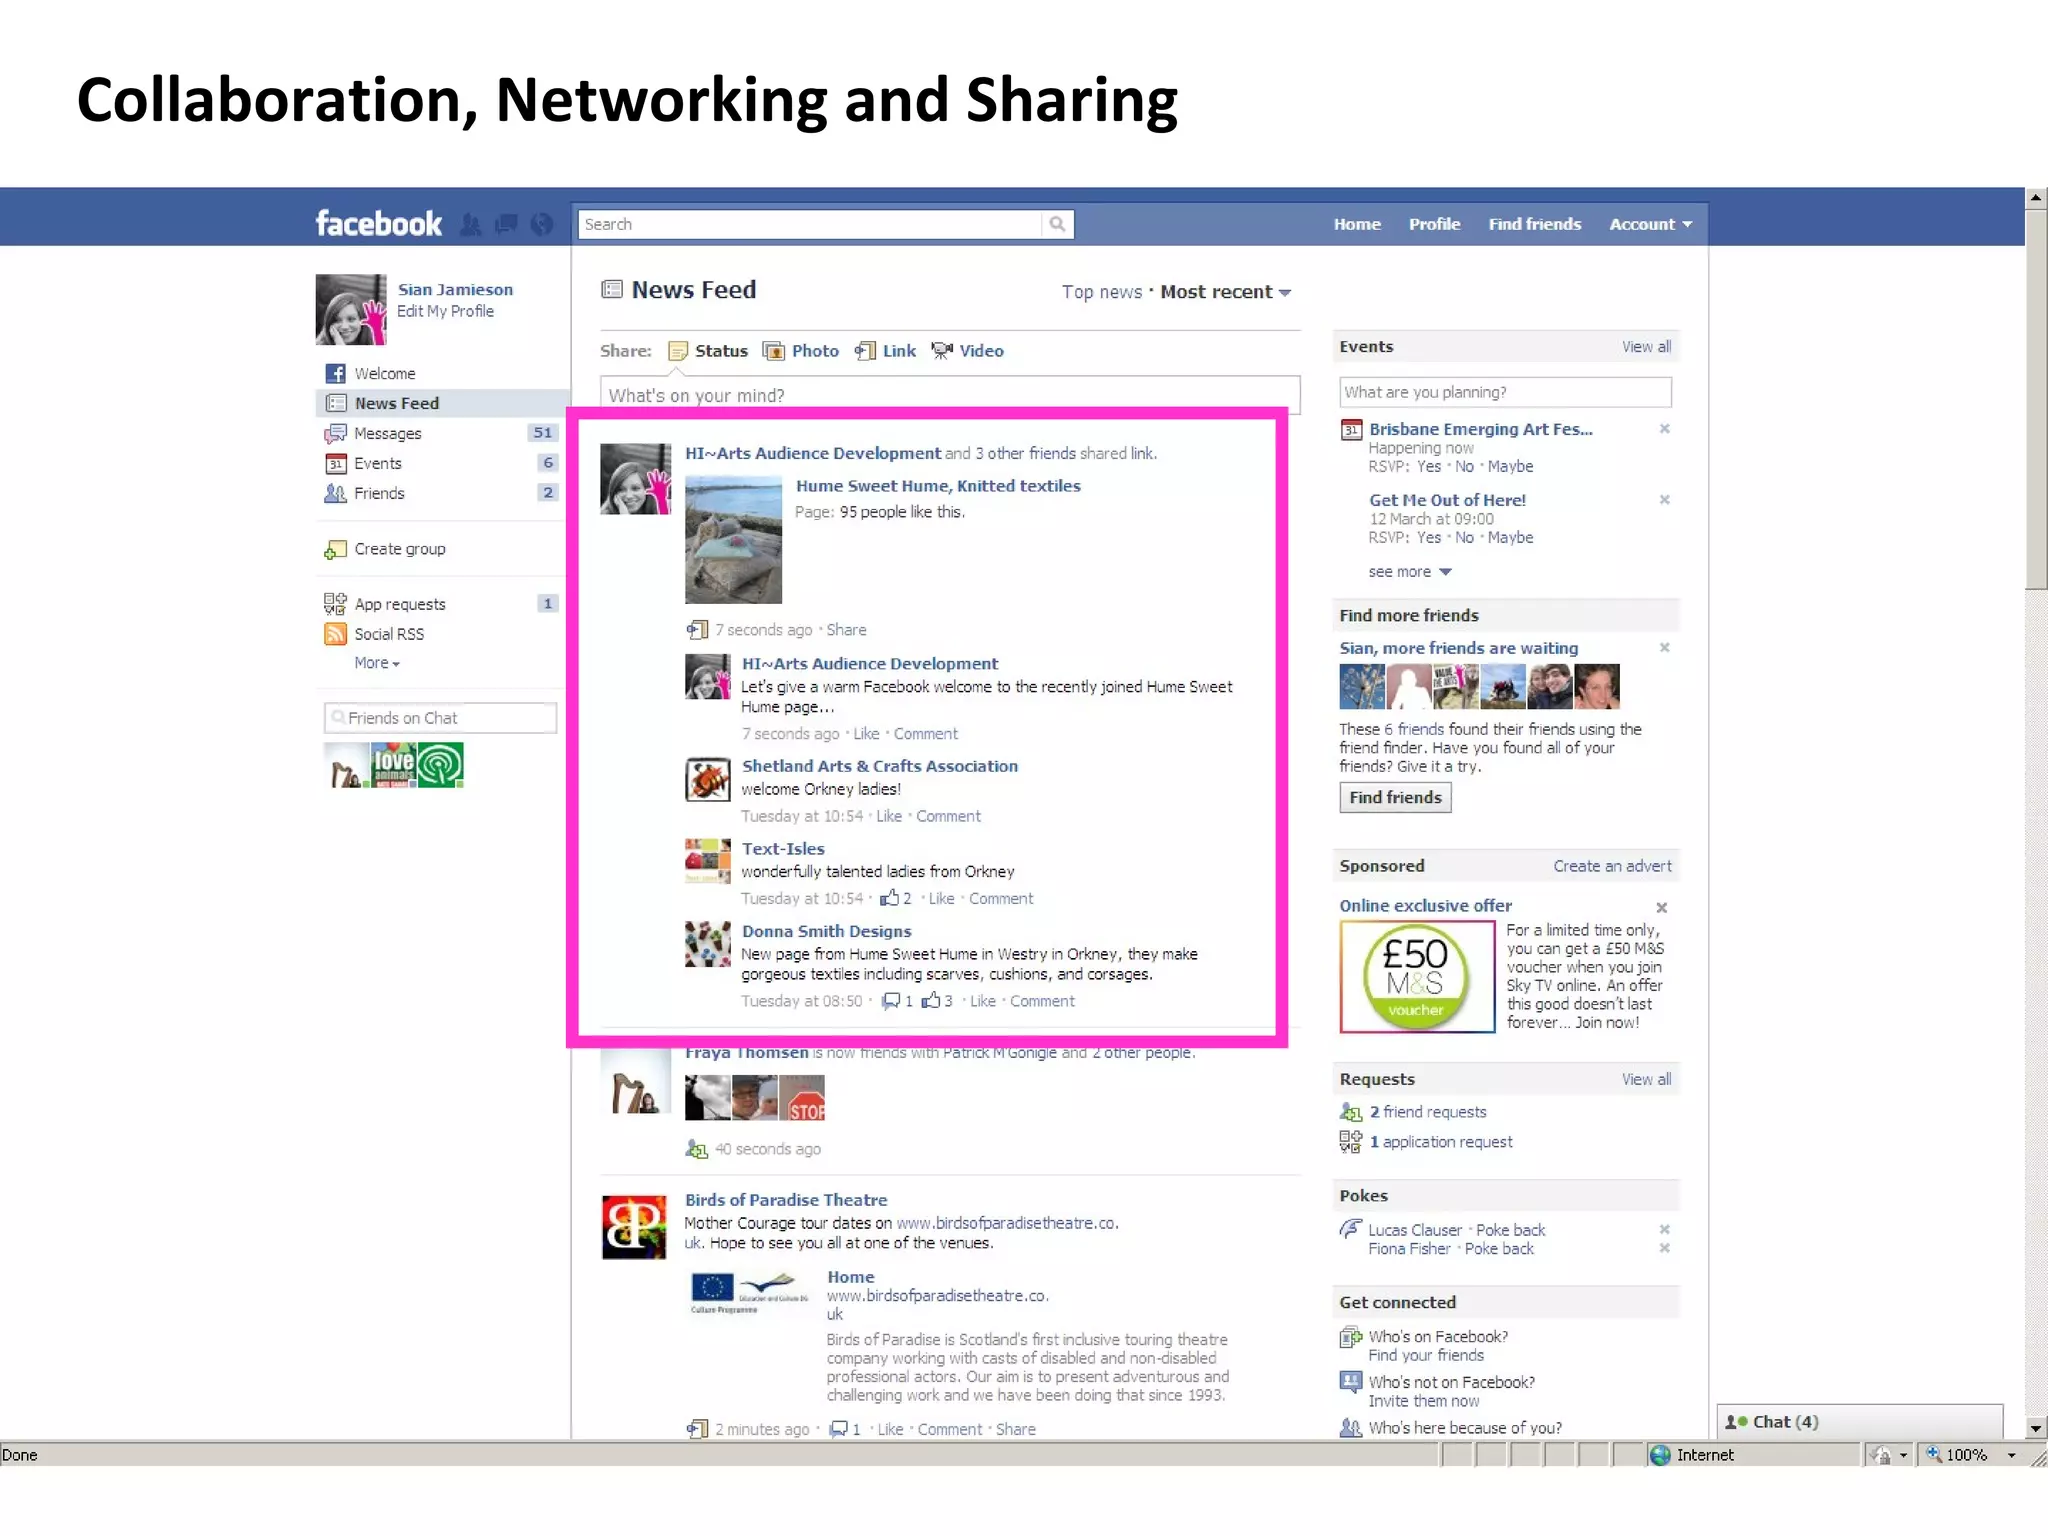
Task: Poke back Lucas Clauser
Action: (x=1510, y=1230)
